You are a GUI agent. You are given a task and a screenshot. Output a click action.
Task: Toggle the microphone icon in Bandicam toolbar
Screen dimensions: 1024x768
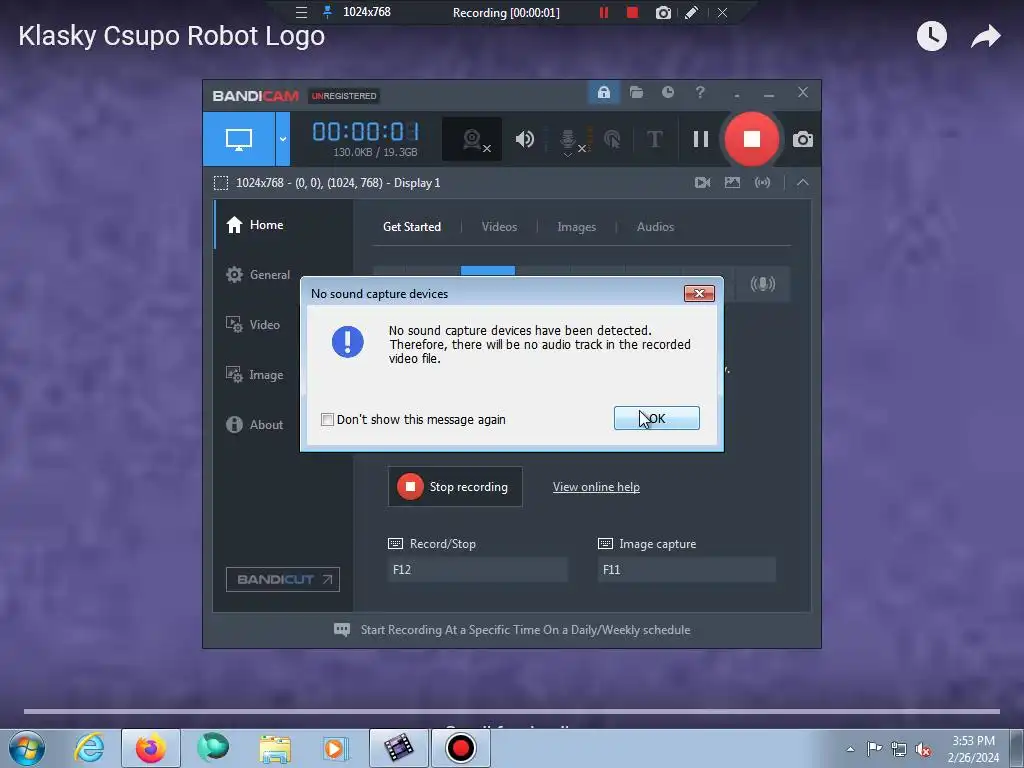569,140
